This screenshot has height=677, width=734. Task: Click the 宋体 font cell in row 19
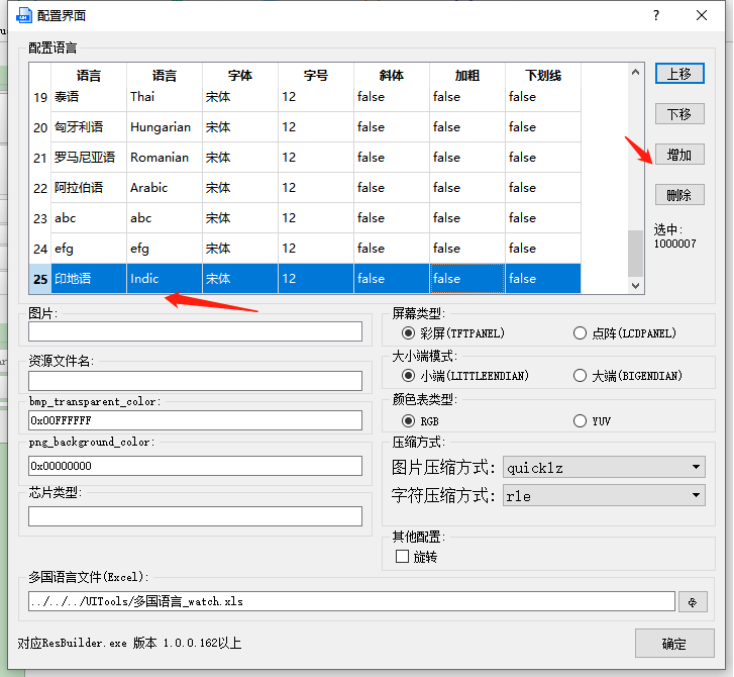(240, 97)
